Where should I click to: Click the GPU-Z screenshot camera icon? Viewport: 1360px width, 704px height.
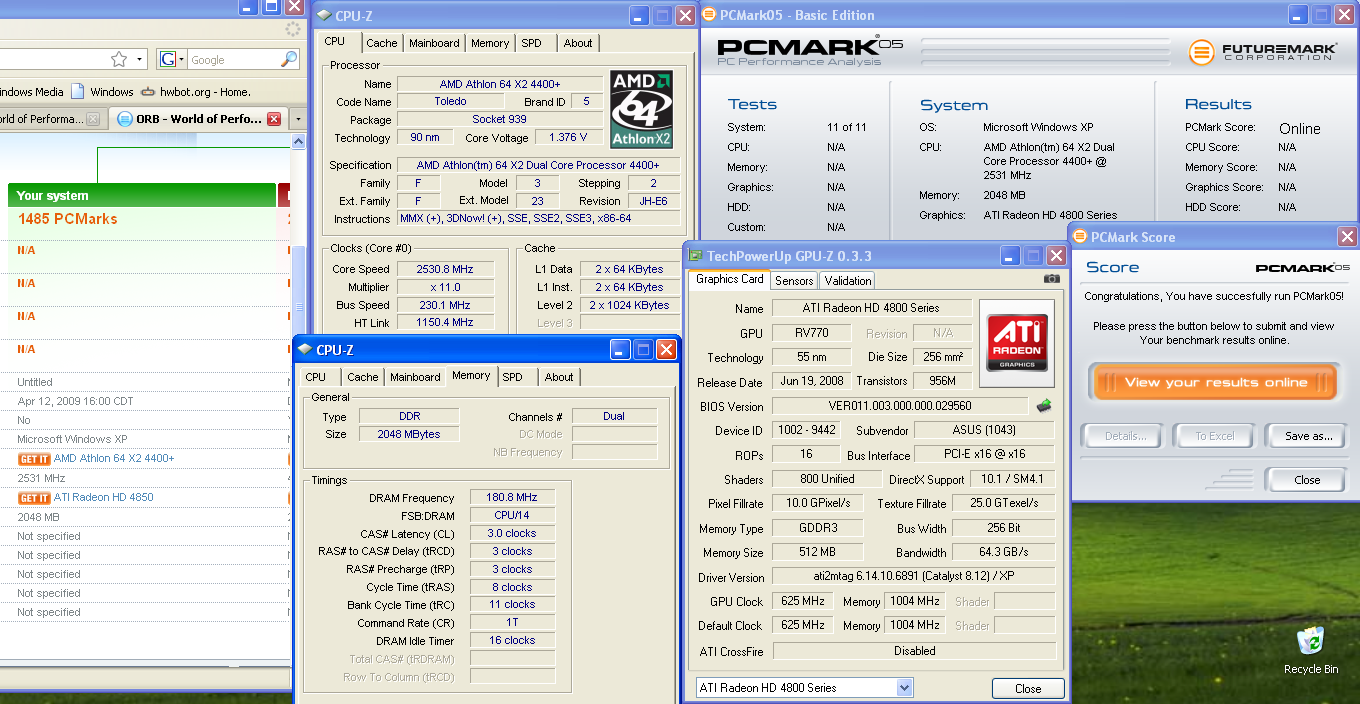click(1052, 279)
